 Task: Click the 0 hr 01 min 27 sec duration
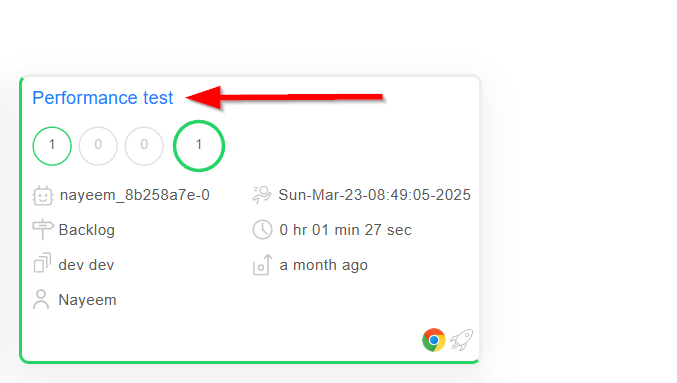[345, 230]
